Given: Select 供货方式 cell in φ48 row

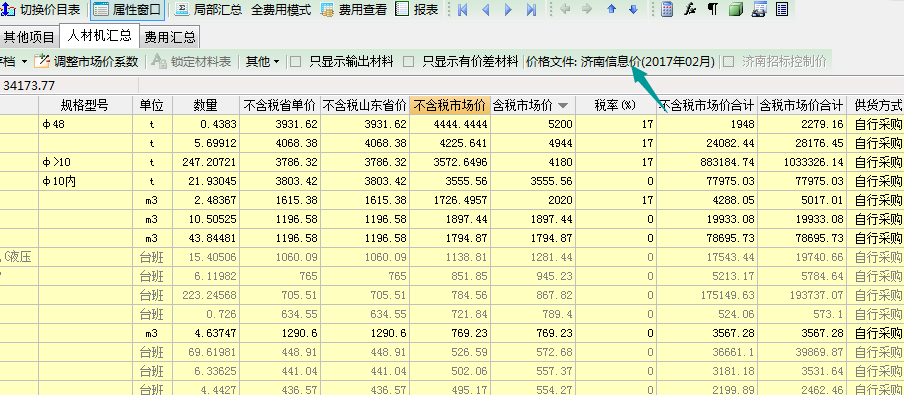Looking at the screenshot, I should tap(876, 124).
